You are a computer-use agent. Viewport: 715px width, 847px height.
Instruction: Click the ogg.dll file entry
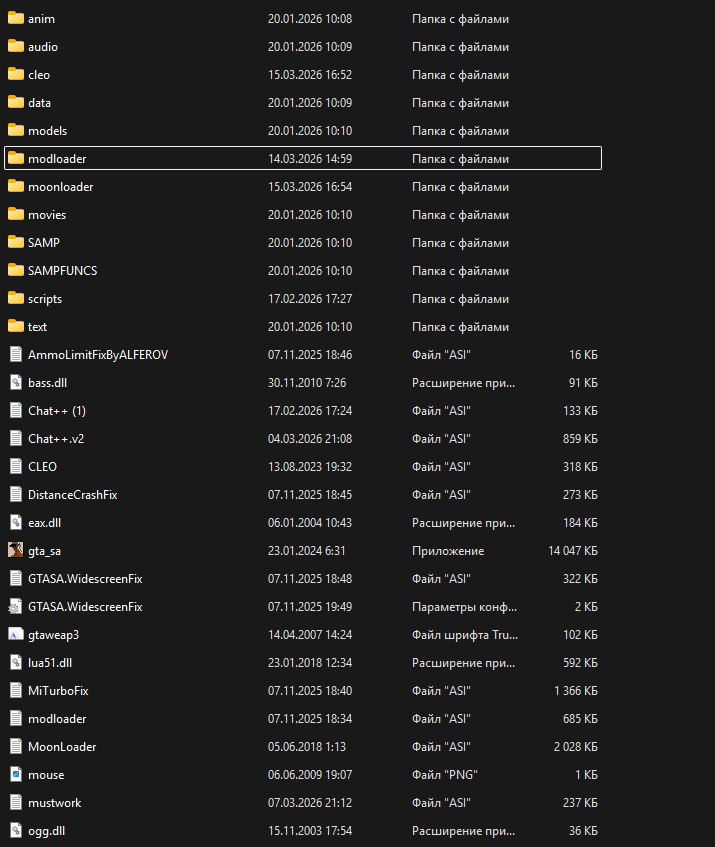pyautogui.click(x=47, y=831)
